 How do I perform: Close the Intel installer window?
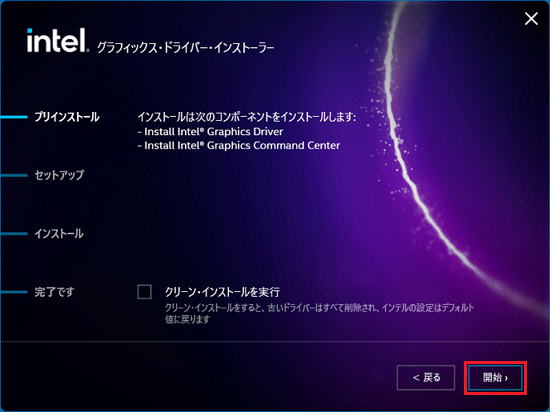tap(531, 19)
